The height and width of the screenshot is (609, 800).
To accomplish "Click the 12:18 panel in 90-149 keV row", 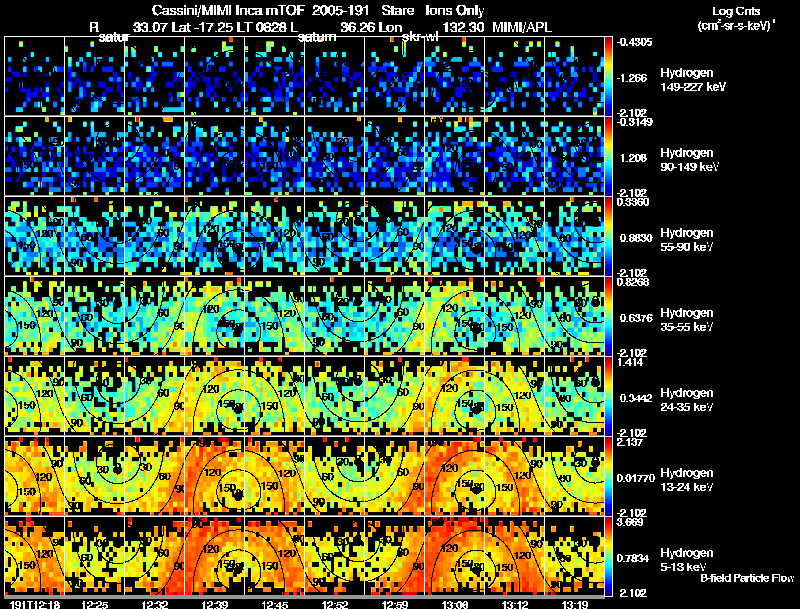I will click(35, 156).
